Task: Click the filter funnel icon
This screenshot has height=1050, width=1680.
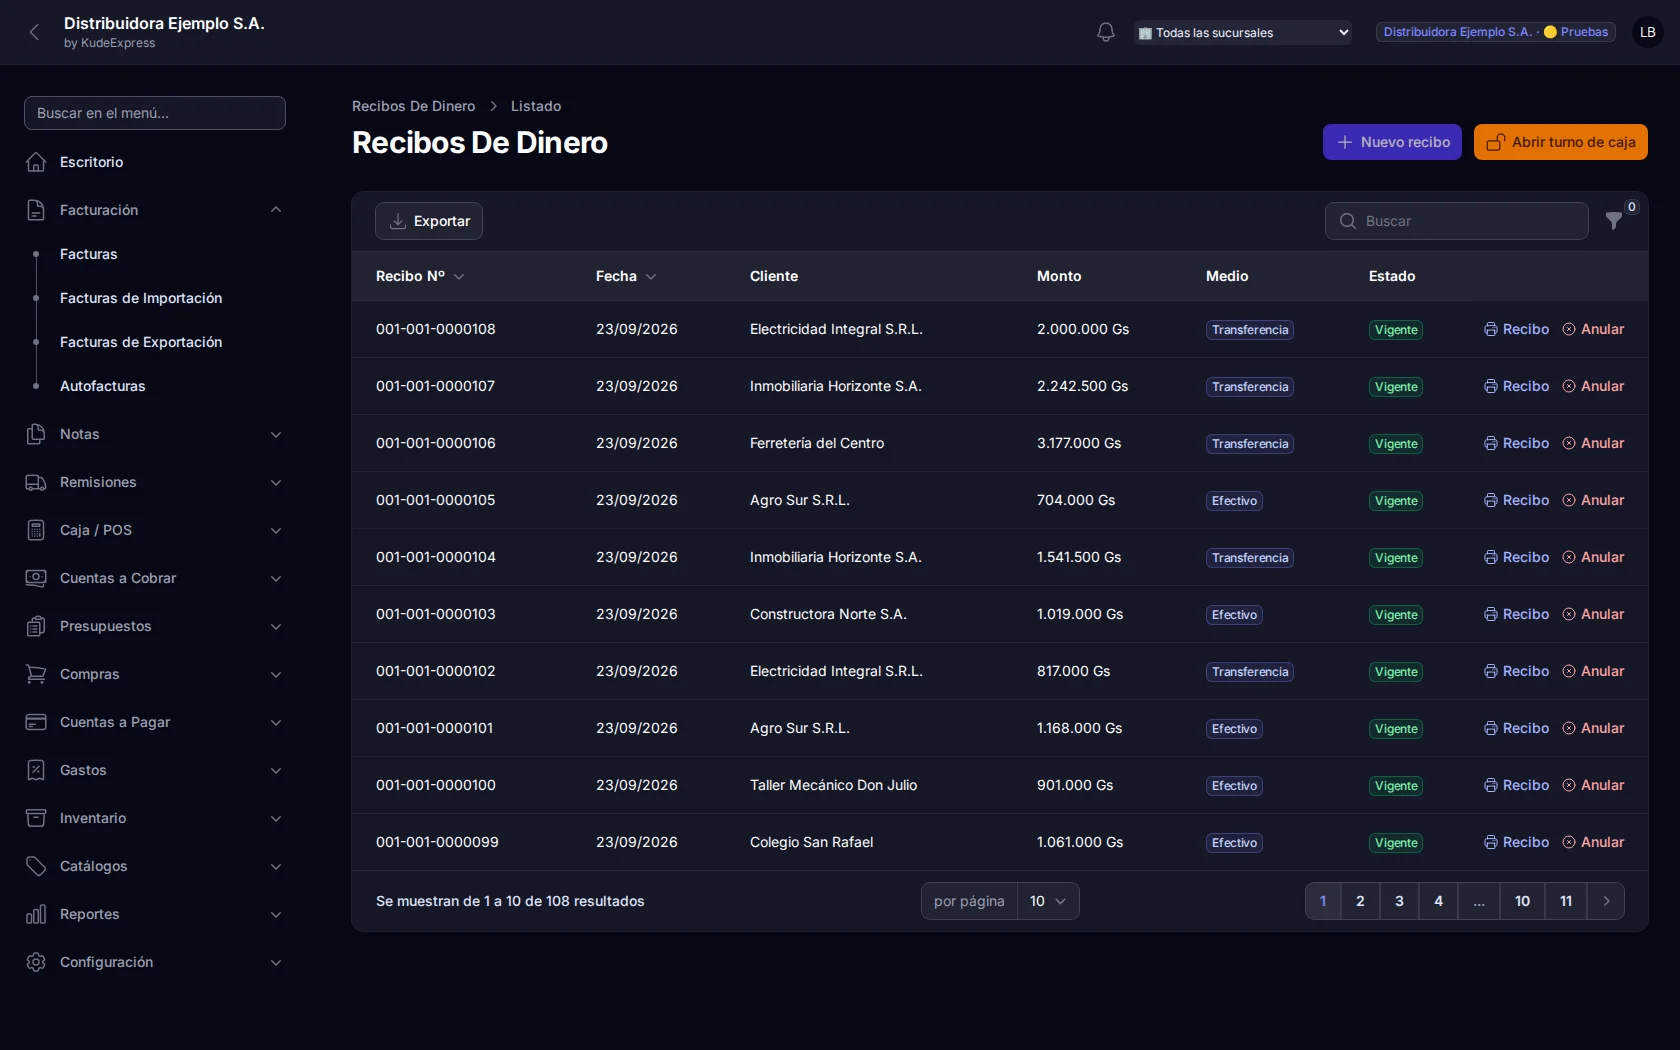Action: 1613,221
